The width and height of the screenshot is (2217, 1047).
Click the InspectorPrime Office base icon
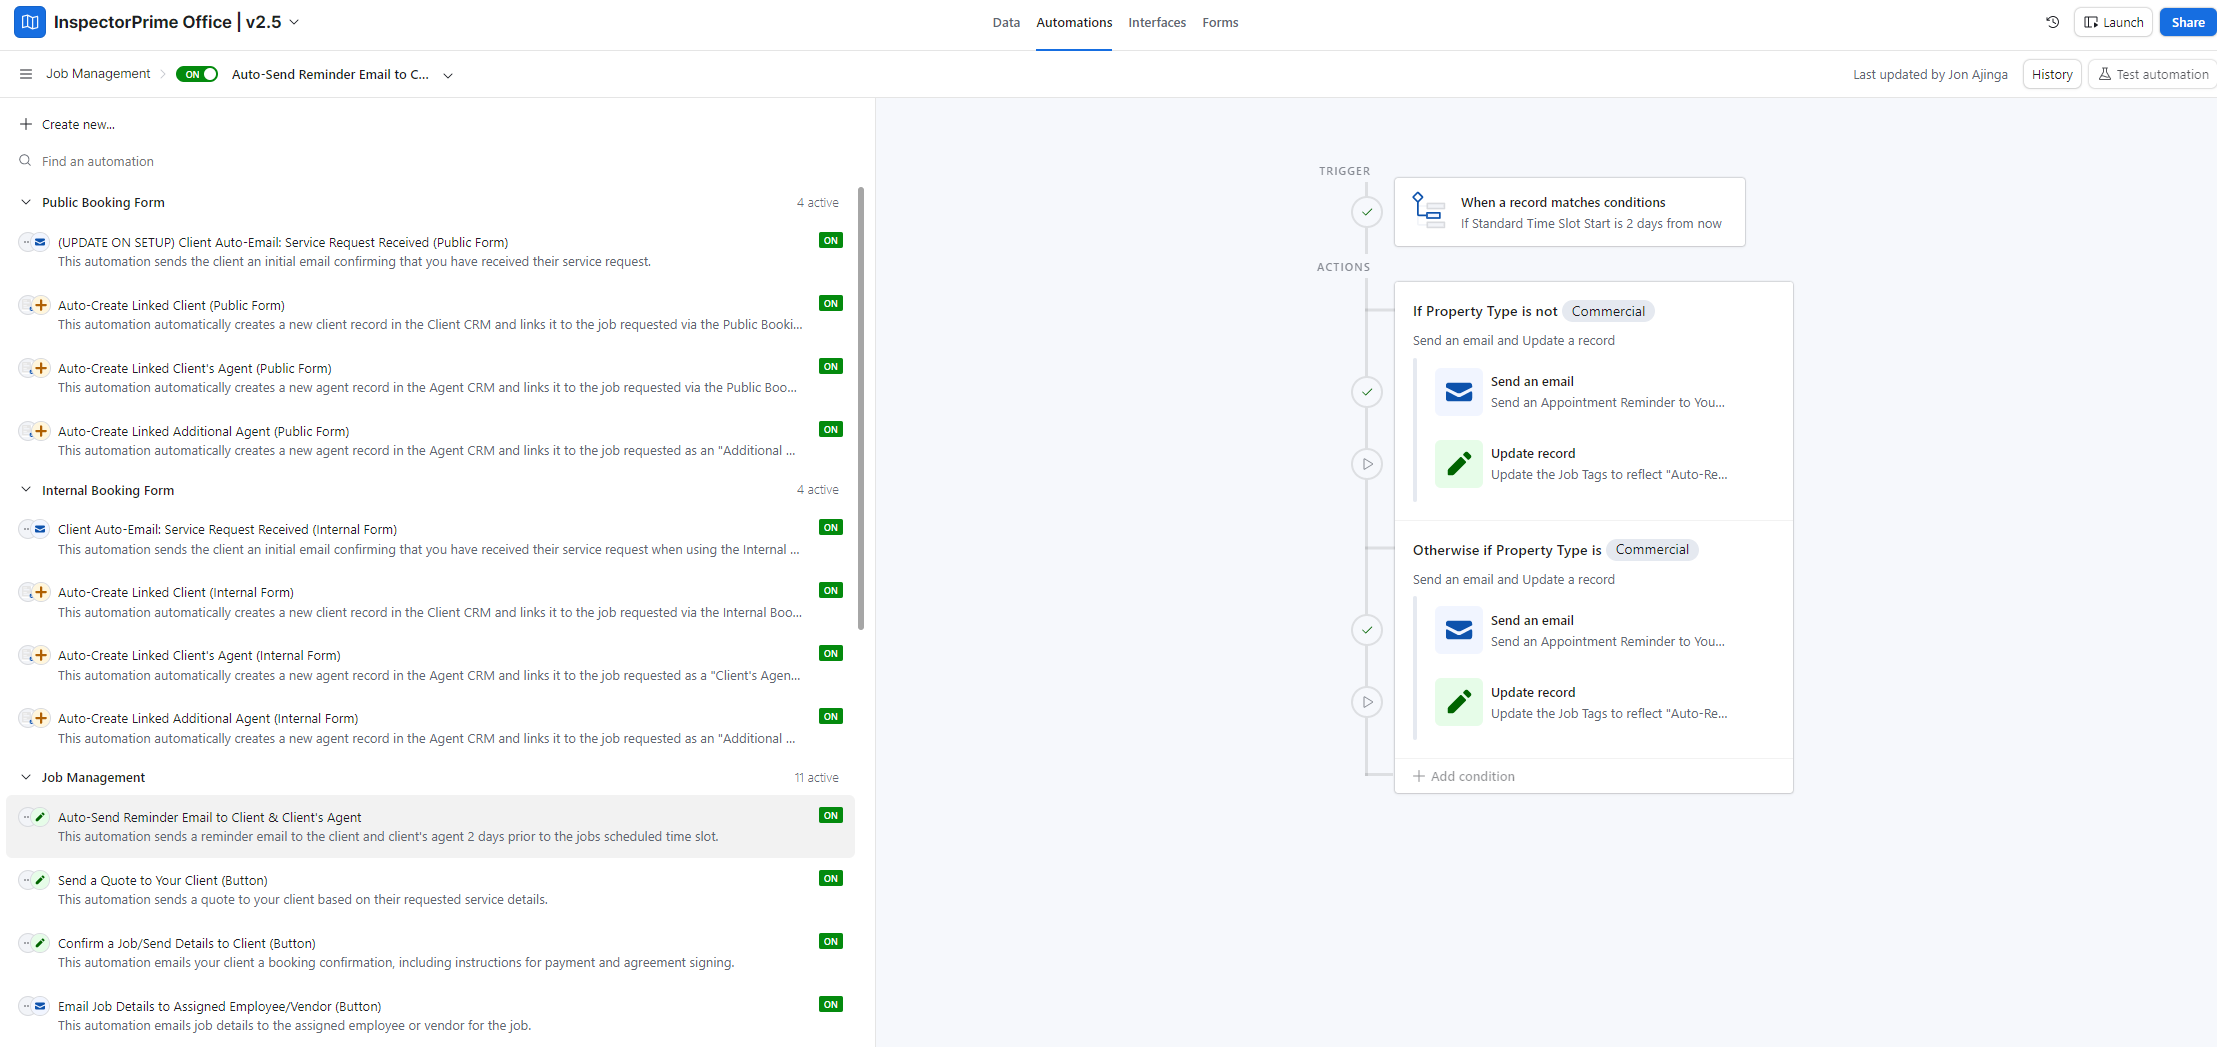(30, 22)
